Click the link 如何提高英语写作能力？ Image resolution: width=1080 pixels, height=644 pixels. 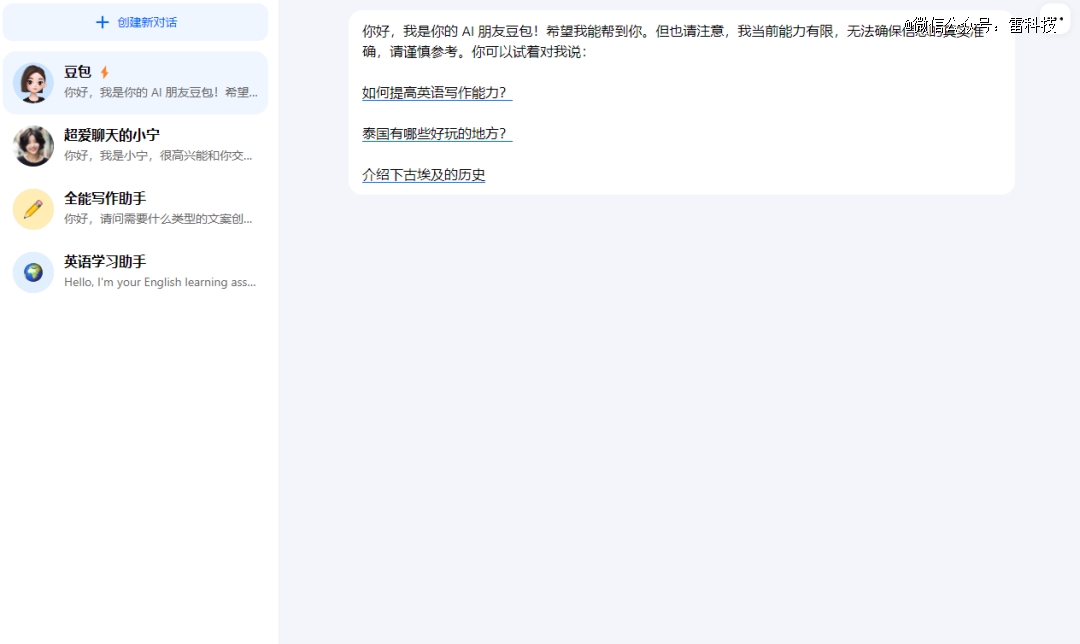(436, 93)
